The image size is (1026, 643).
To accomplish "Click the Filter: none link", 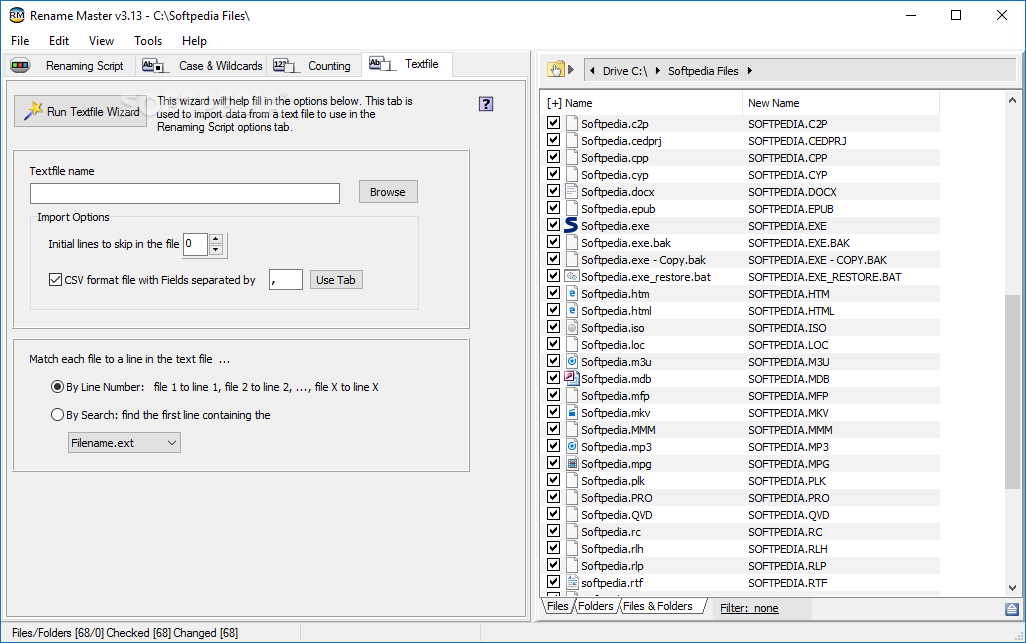I will [x=749, y=608].
